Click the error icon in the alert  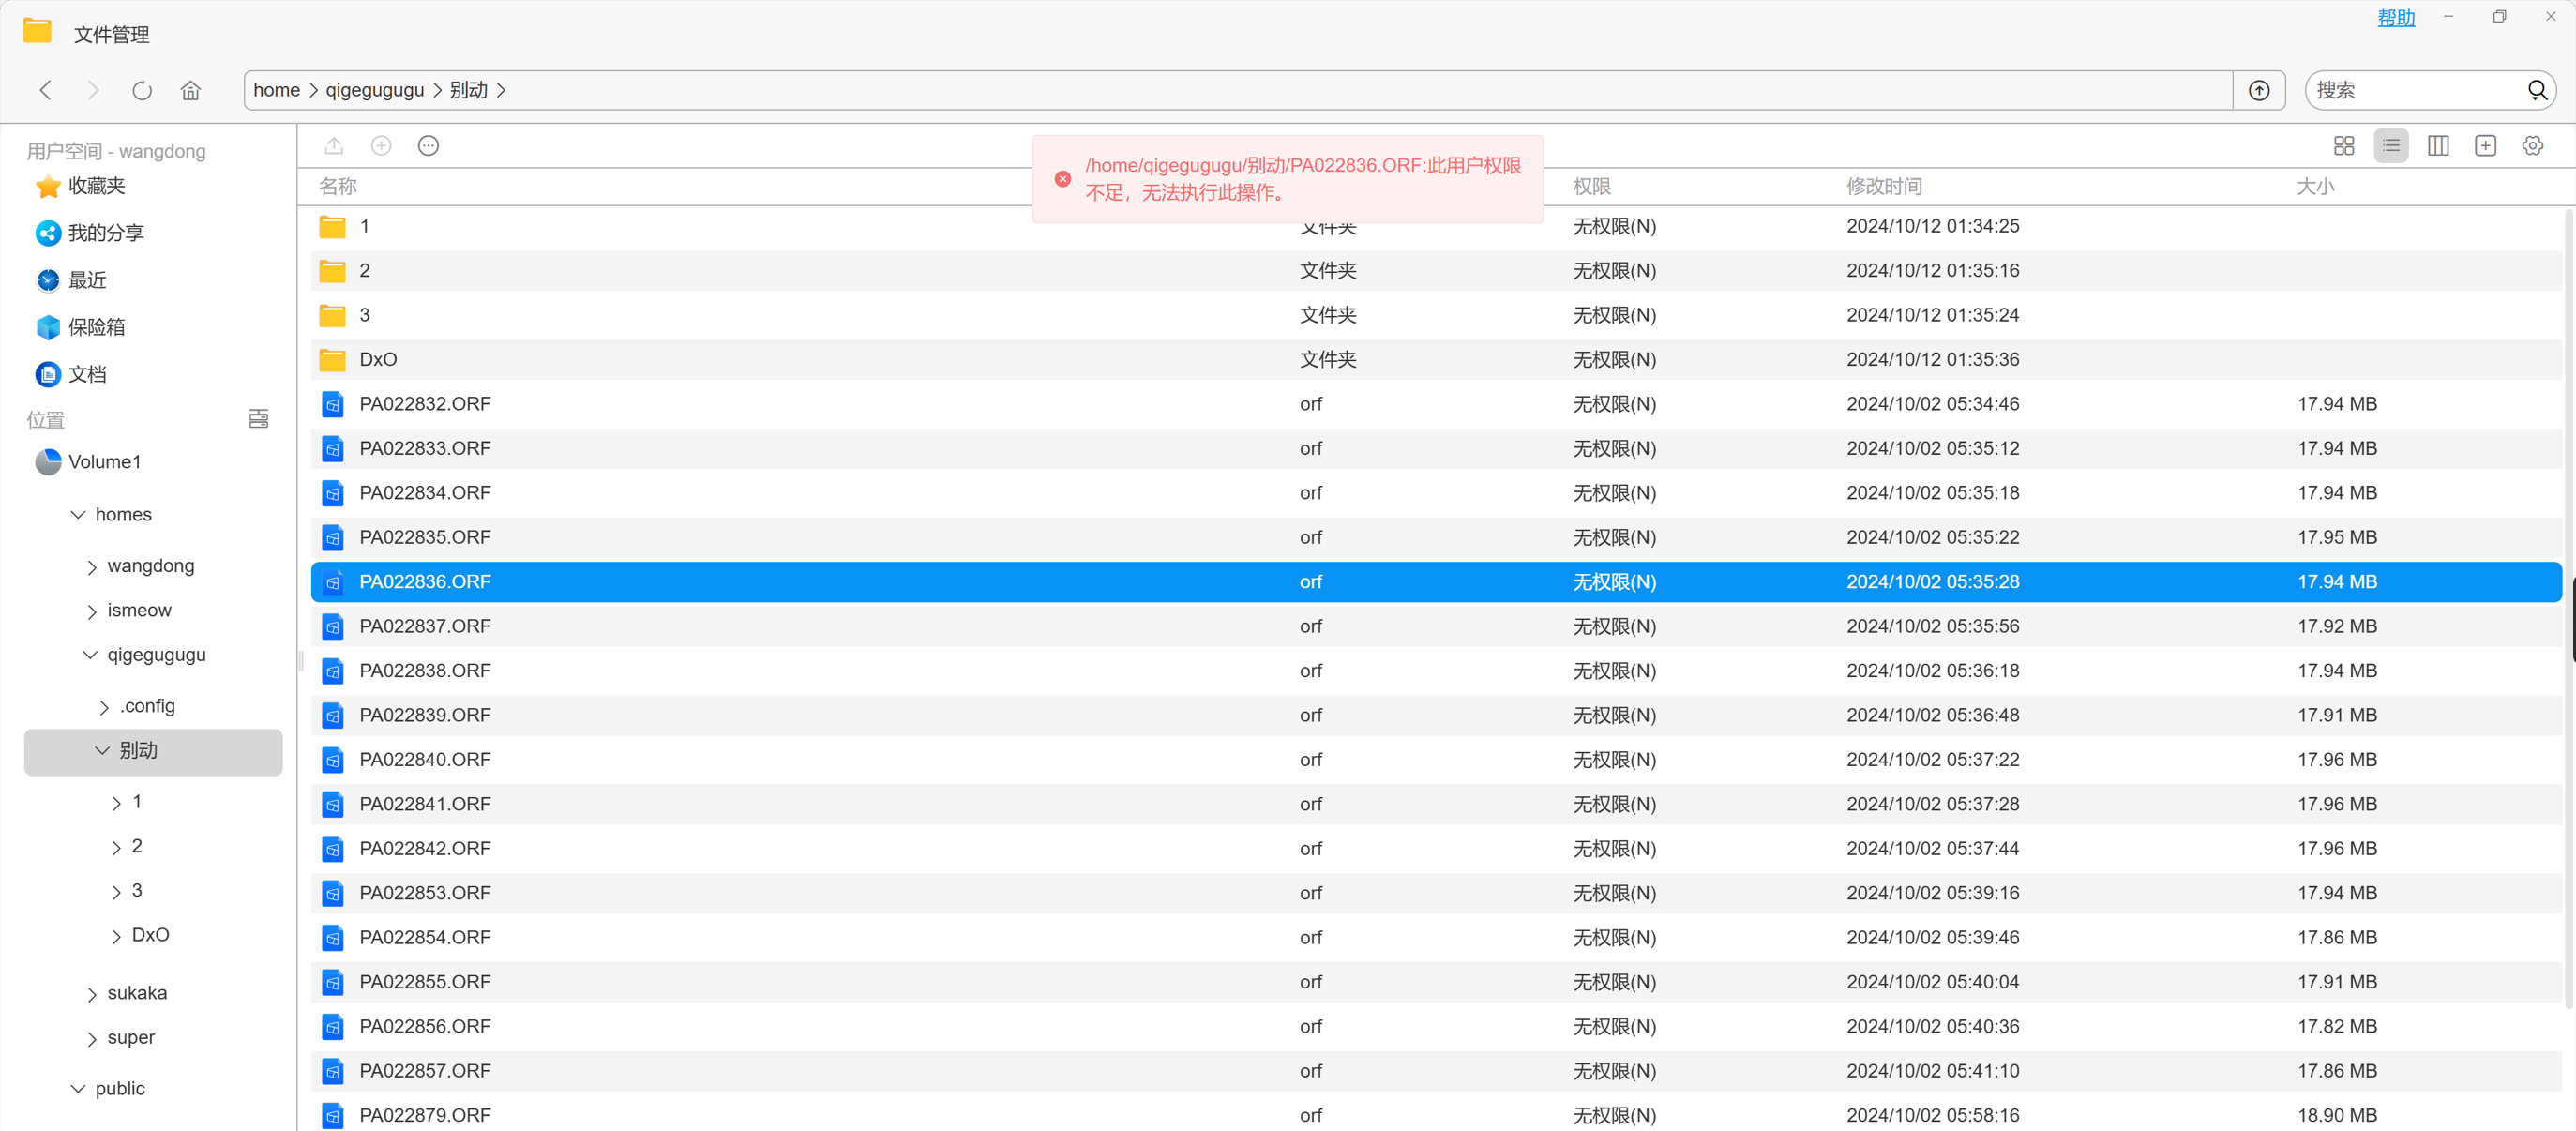coord(1063,179)
